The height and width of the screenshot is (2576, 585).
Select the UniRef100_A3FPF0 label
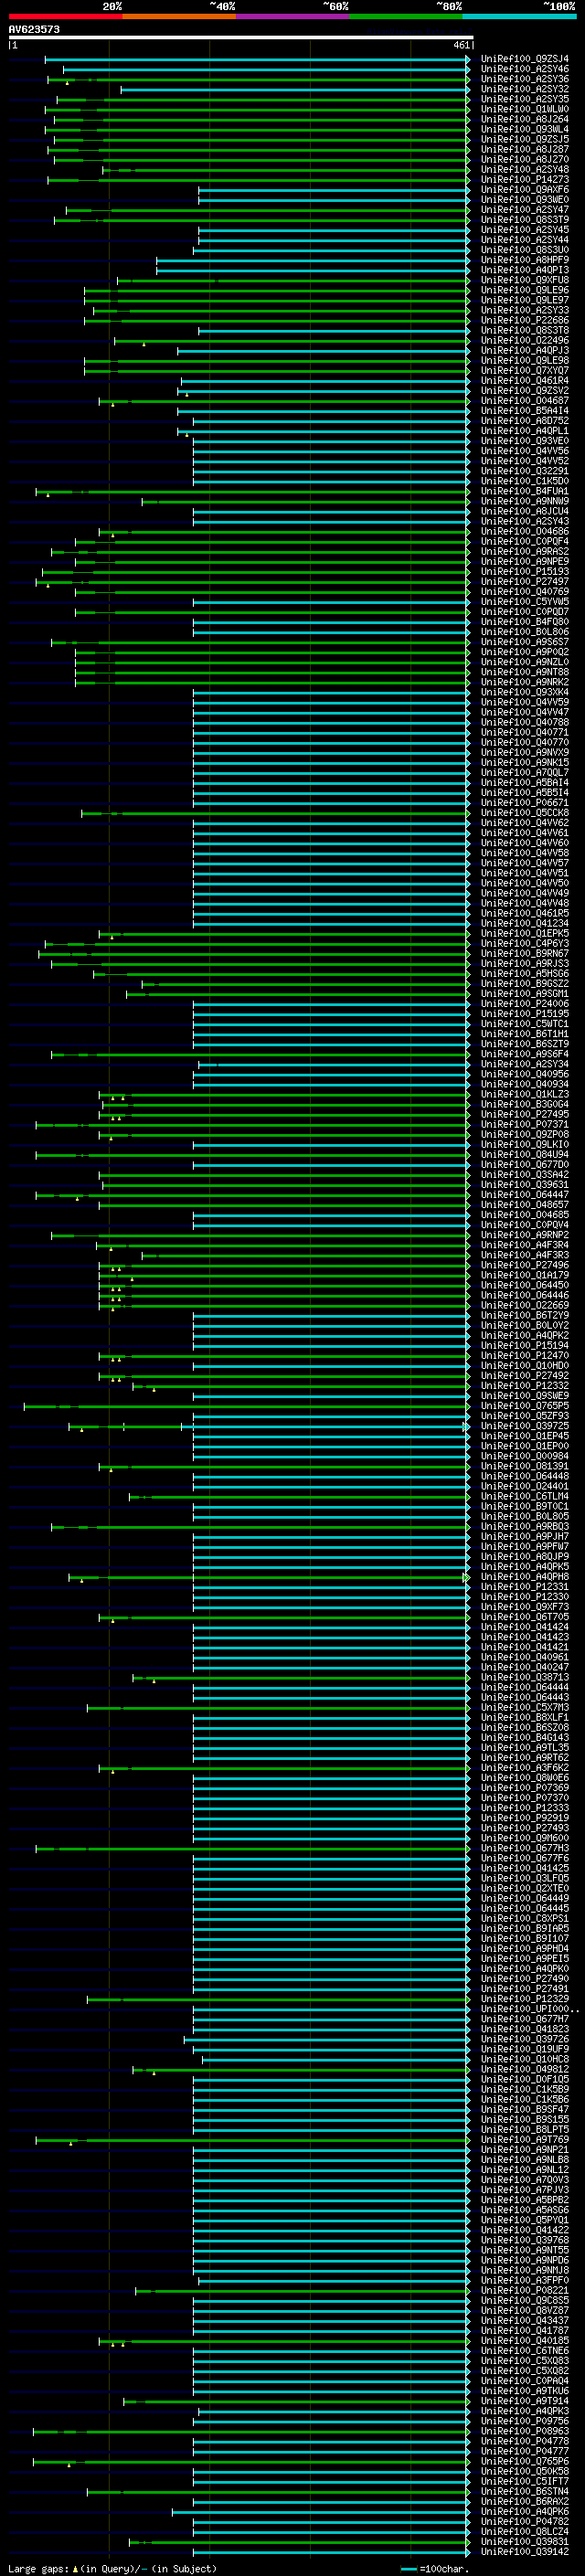click(x=524, y=2280)
